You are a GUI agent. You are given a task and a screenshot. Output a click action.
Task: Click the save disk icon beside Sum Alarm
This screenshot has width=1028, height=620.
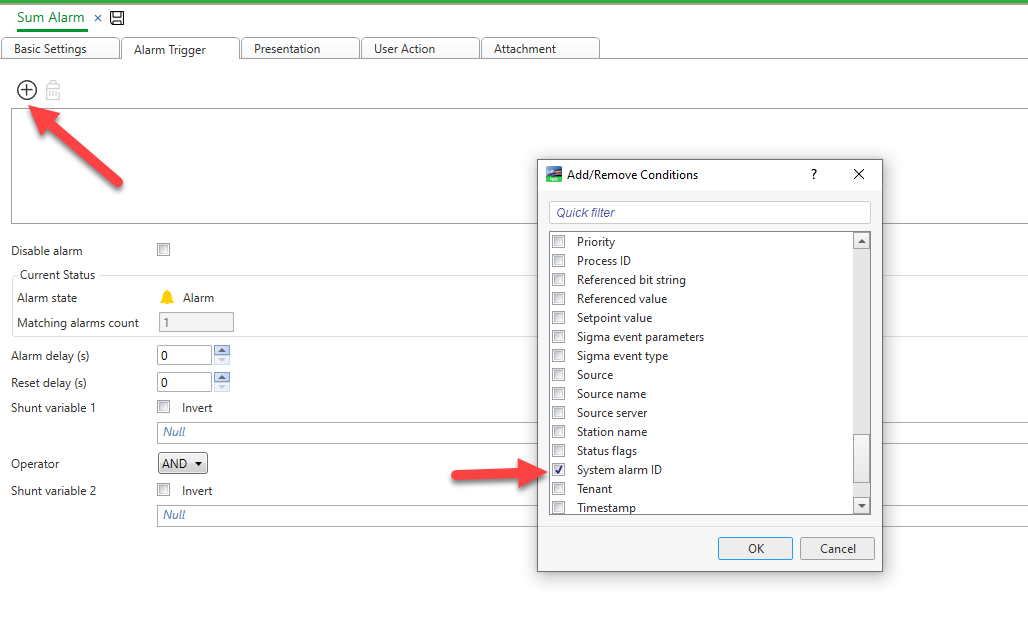click(x=117, y=18)
